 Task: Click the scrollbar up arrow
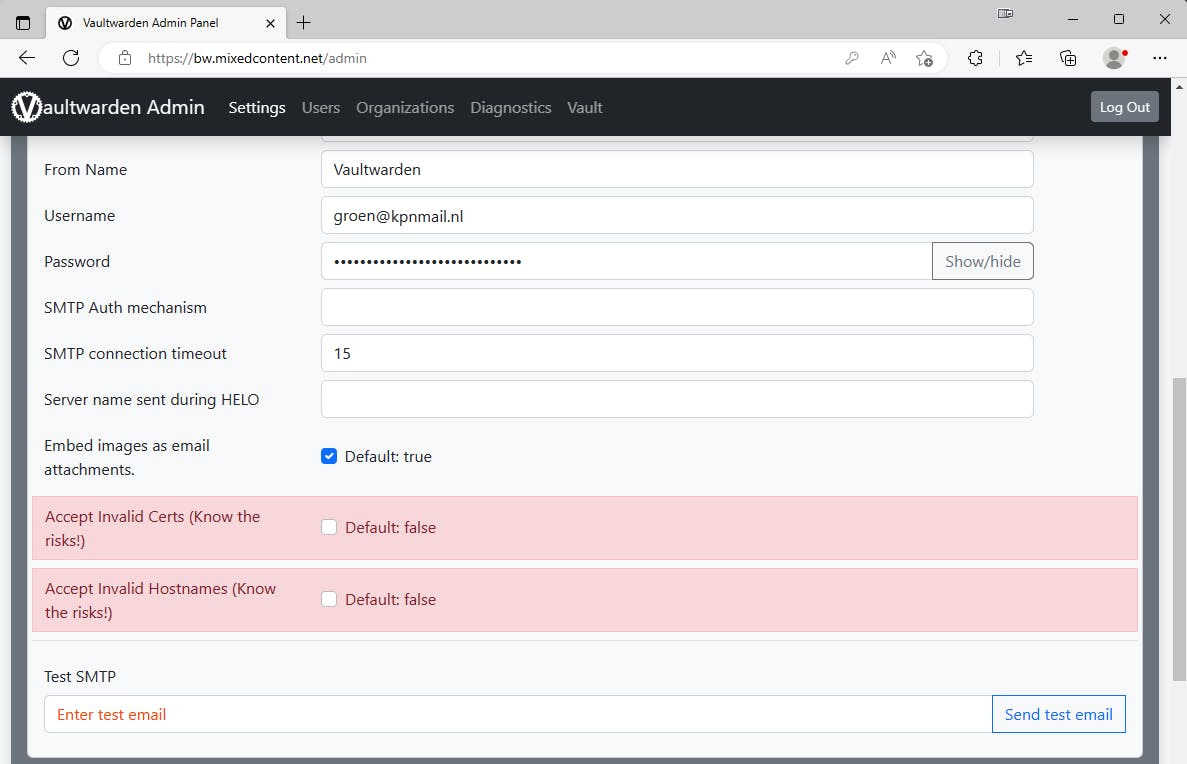(x=1179, y=86)
